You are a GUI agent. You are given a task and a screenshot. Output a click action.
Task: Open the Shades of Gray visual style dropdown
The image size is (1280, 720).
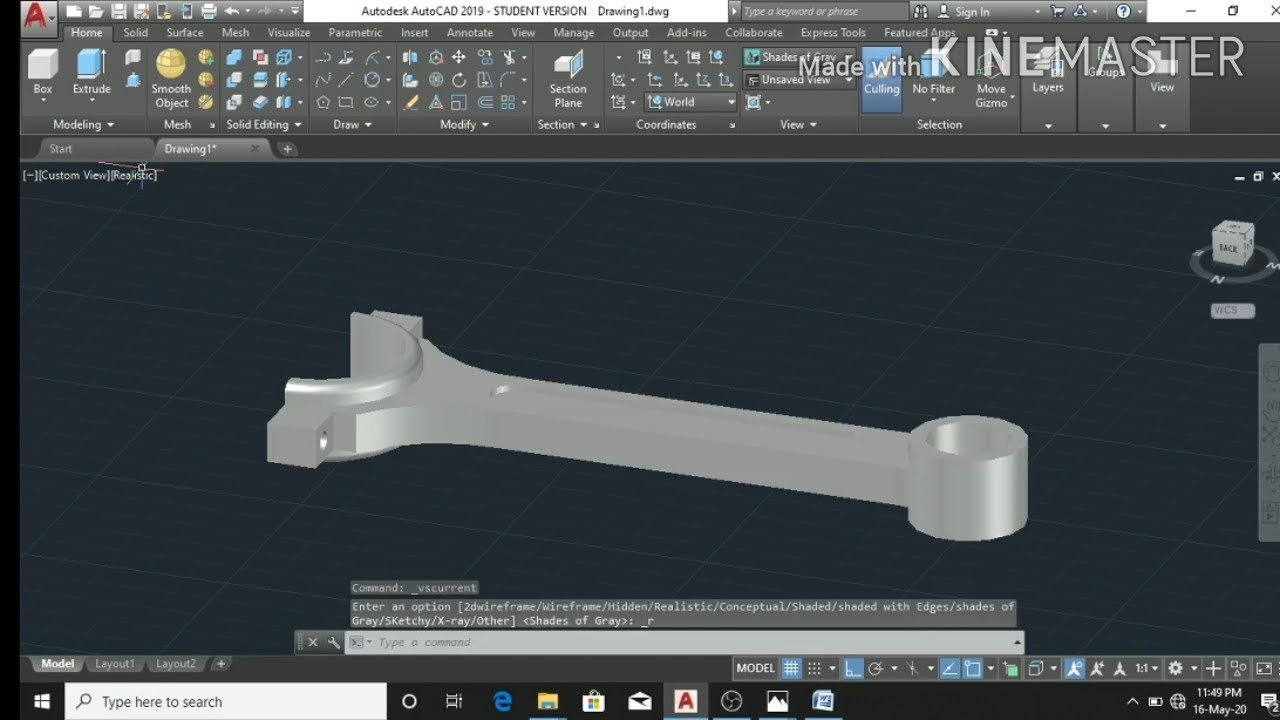click(799, 58)
